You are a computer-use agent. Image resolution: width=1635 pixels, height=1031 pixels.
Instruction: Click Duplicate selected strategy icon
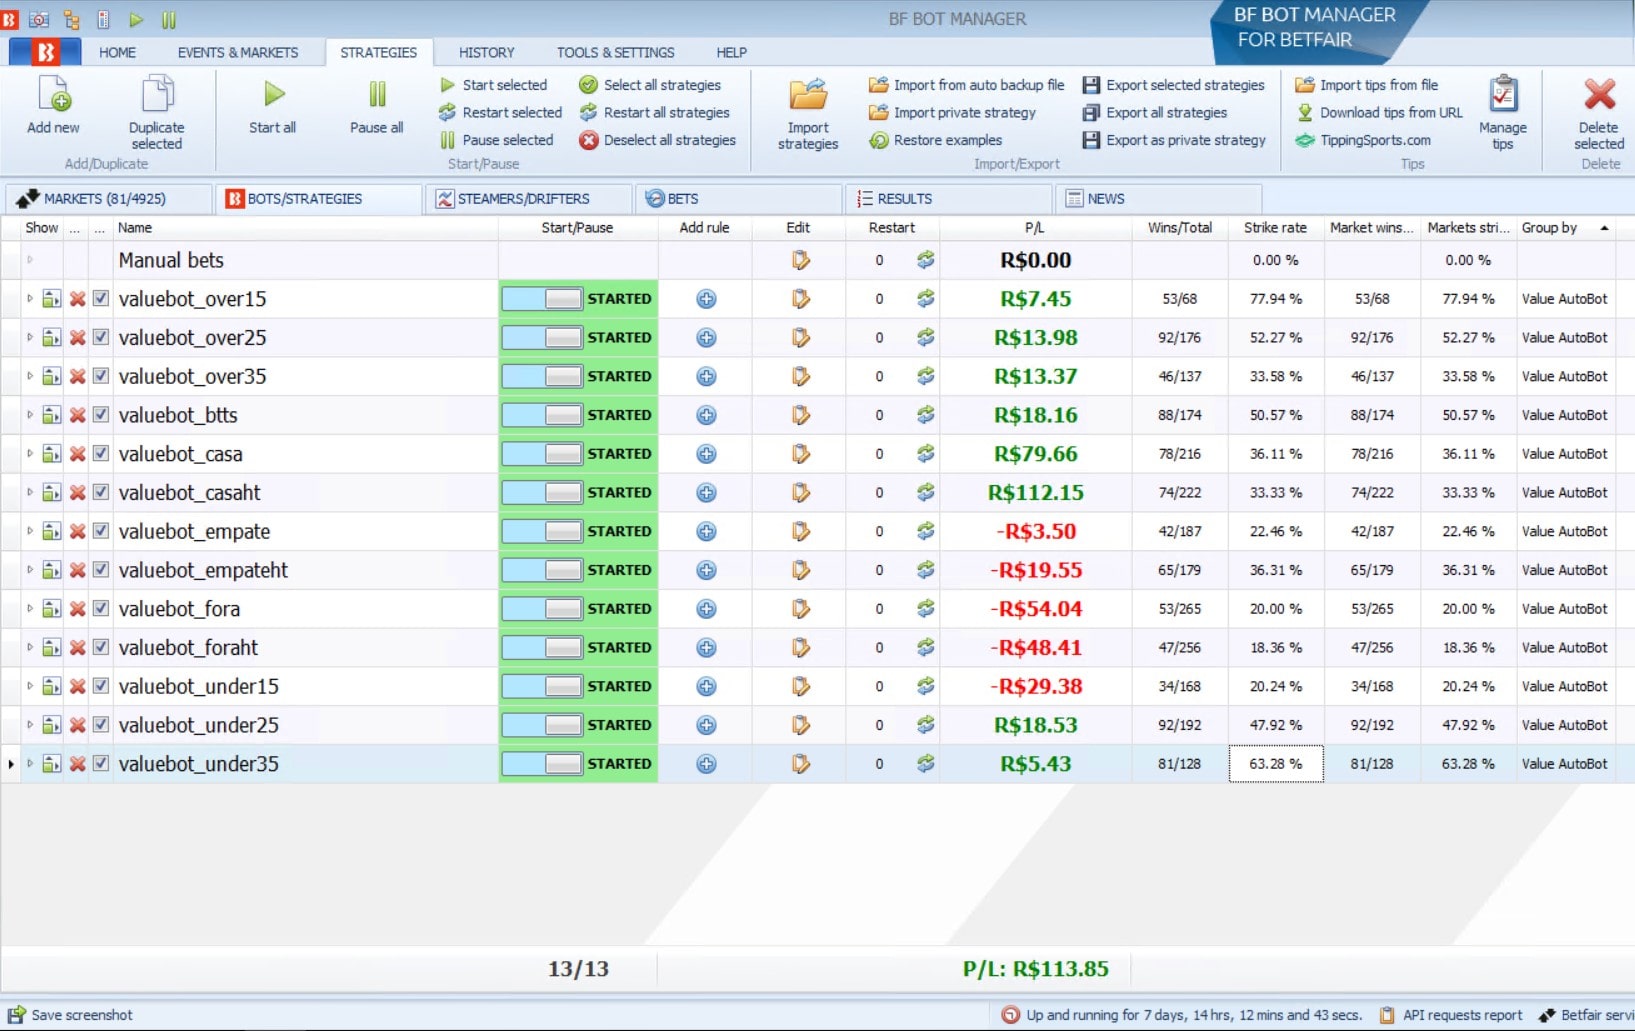(x=157, y=94)
